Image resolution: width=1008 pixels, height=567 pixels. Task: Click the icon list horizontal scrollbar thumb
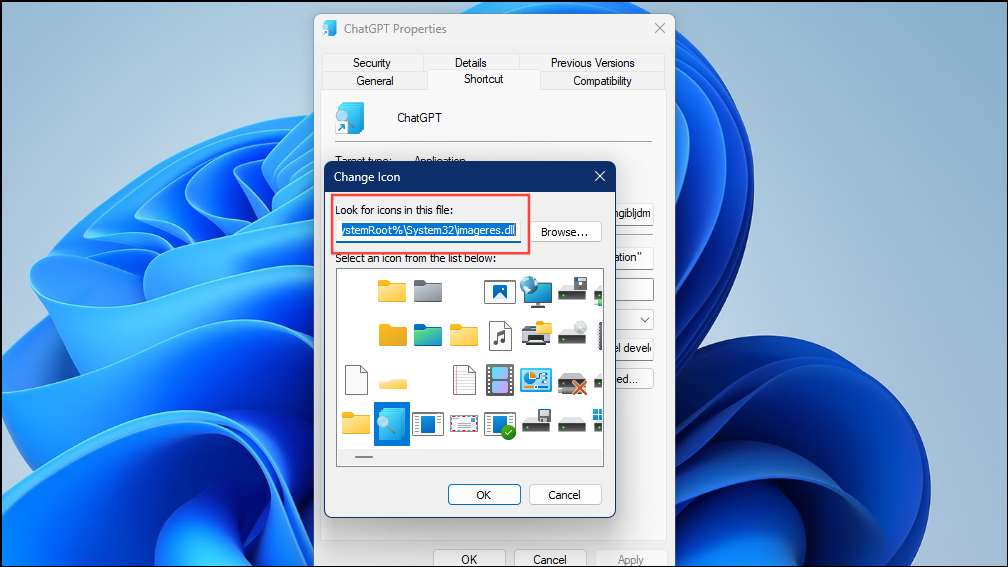point(363,457)
